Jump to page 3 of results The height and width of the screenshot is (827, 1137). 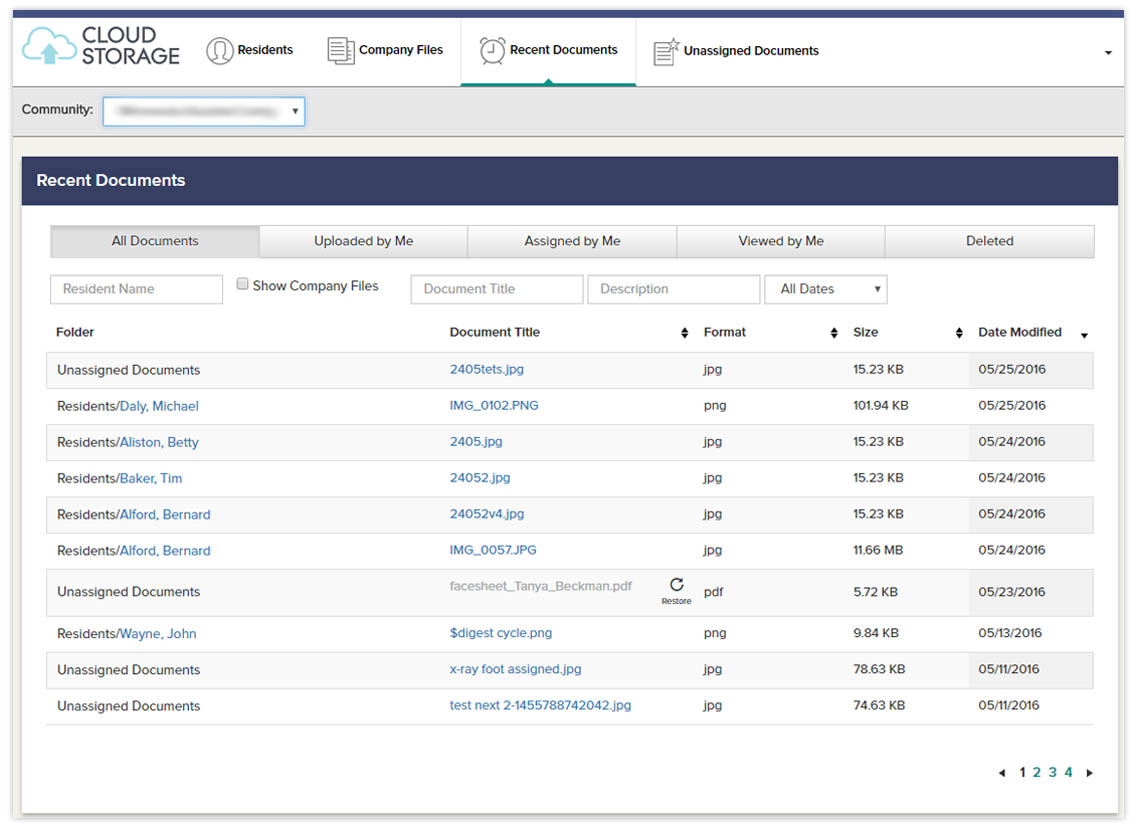click(1052, 773)
